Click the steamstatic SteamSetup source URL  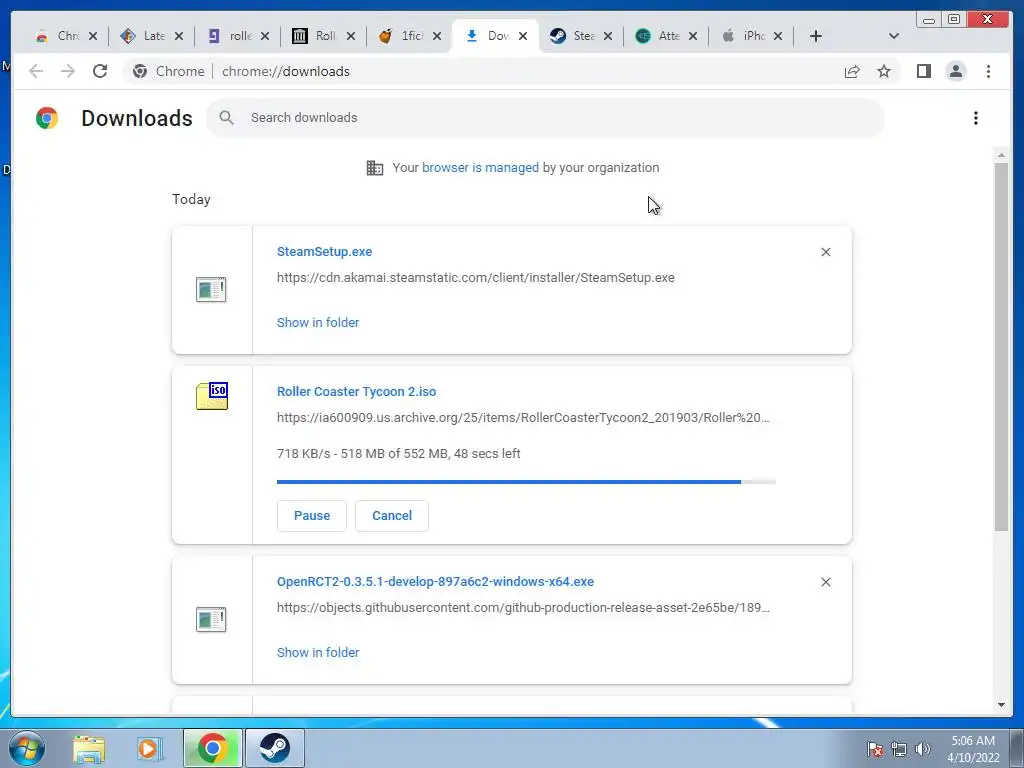pos(475,278)
